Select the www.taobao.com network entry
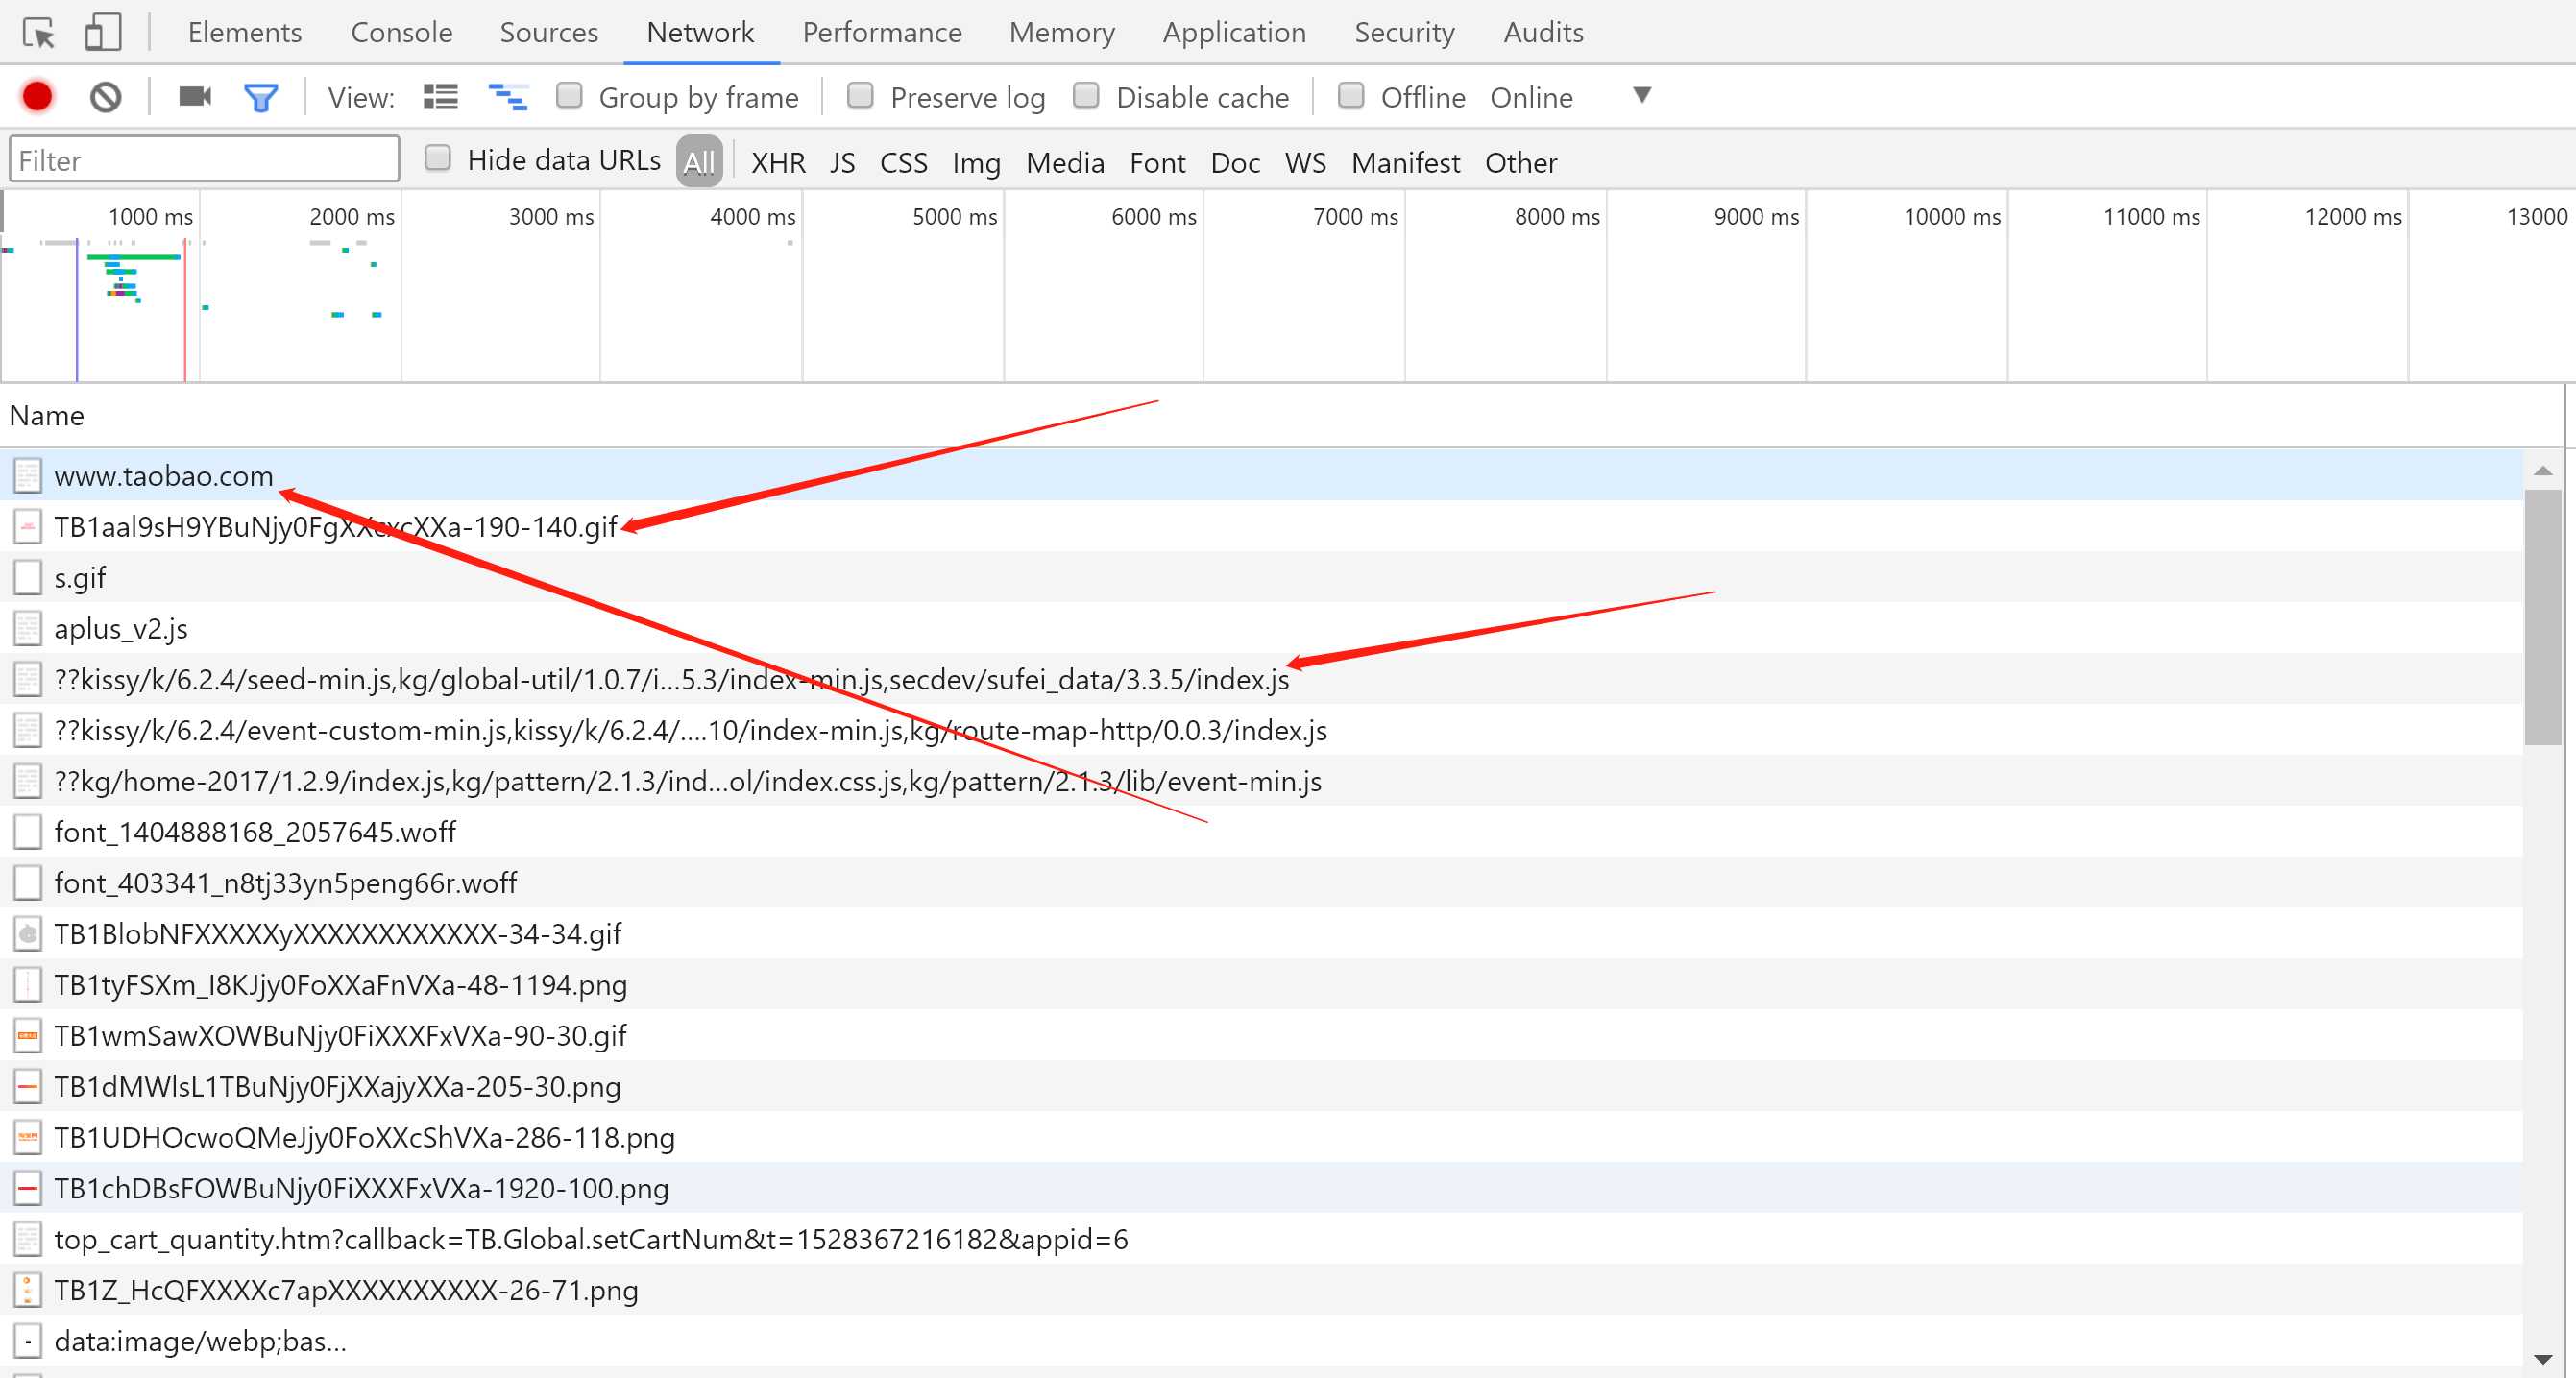This screenshot has height=1378, width=2576. pos(165,477)
